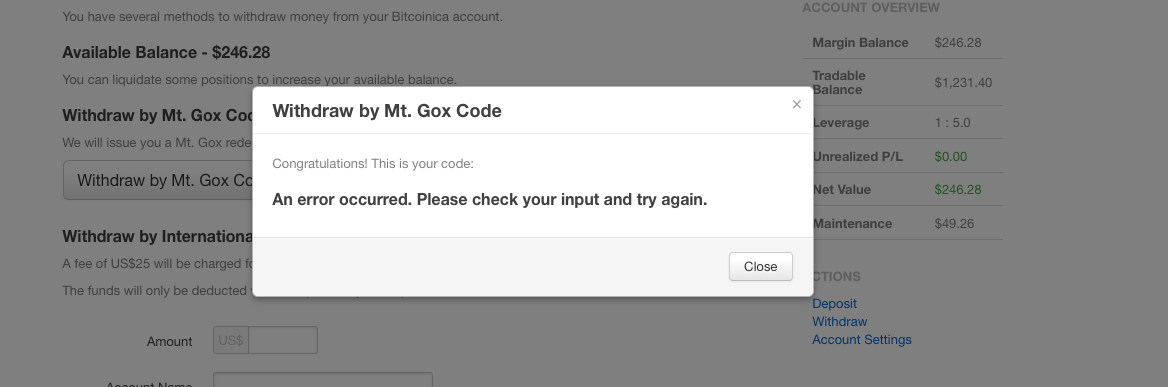This screenshot has height=387, width=1168.
Task: Click the US$ currency prefix label
Action: pyautogui.click(x=231, y=340)
